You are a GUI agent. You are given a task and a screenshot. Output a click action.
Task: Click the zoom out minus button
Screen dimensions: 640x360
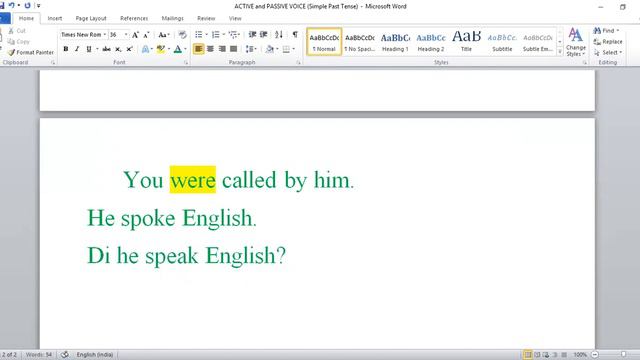tap(595, 355)
